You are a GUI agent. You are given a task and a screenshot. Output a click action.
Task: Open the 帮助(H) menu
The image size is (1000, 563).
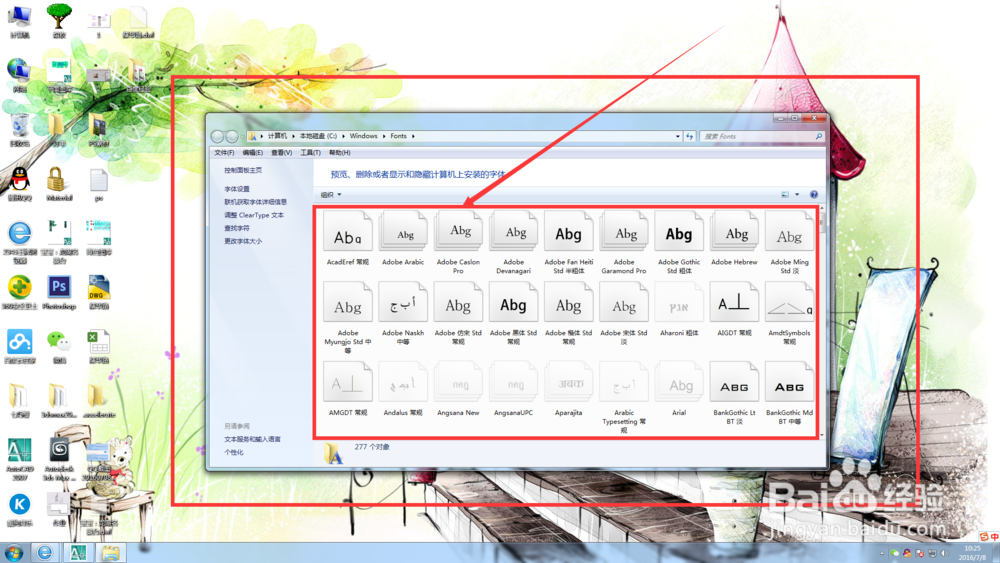339,153
